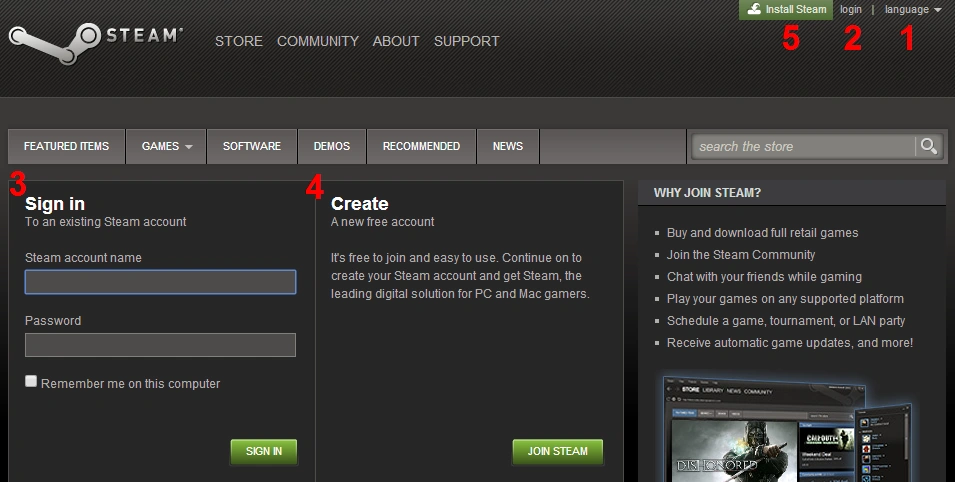Click the magnifying glass search icon
The width and height of the screenshot is (955, 482).
click(x=929, y=146)
